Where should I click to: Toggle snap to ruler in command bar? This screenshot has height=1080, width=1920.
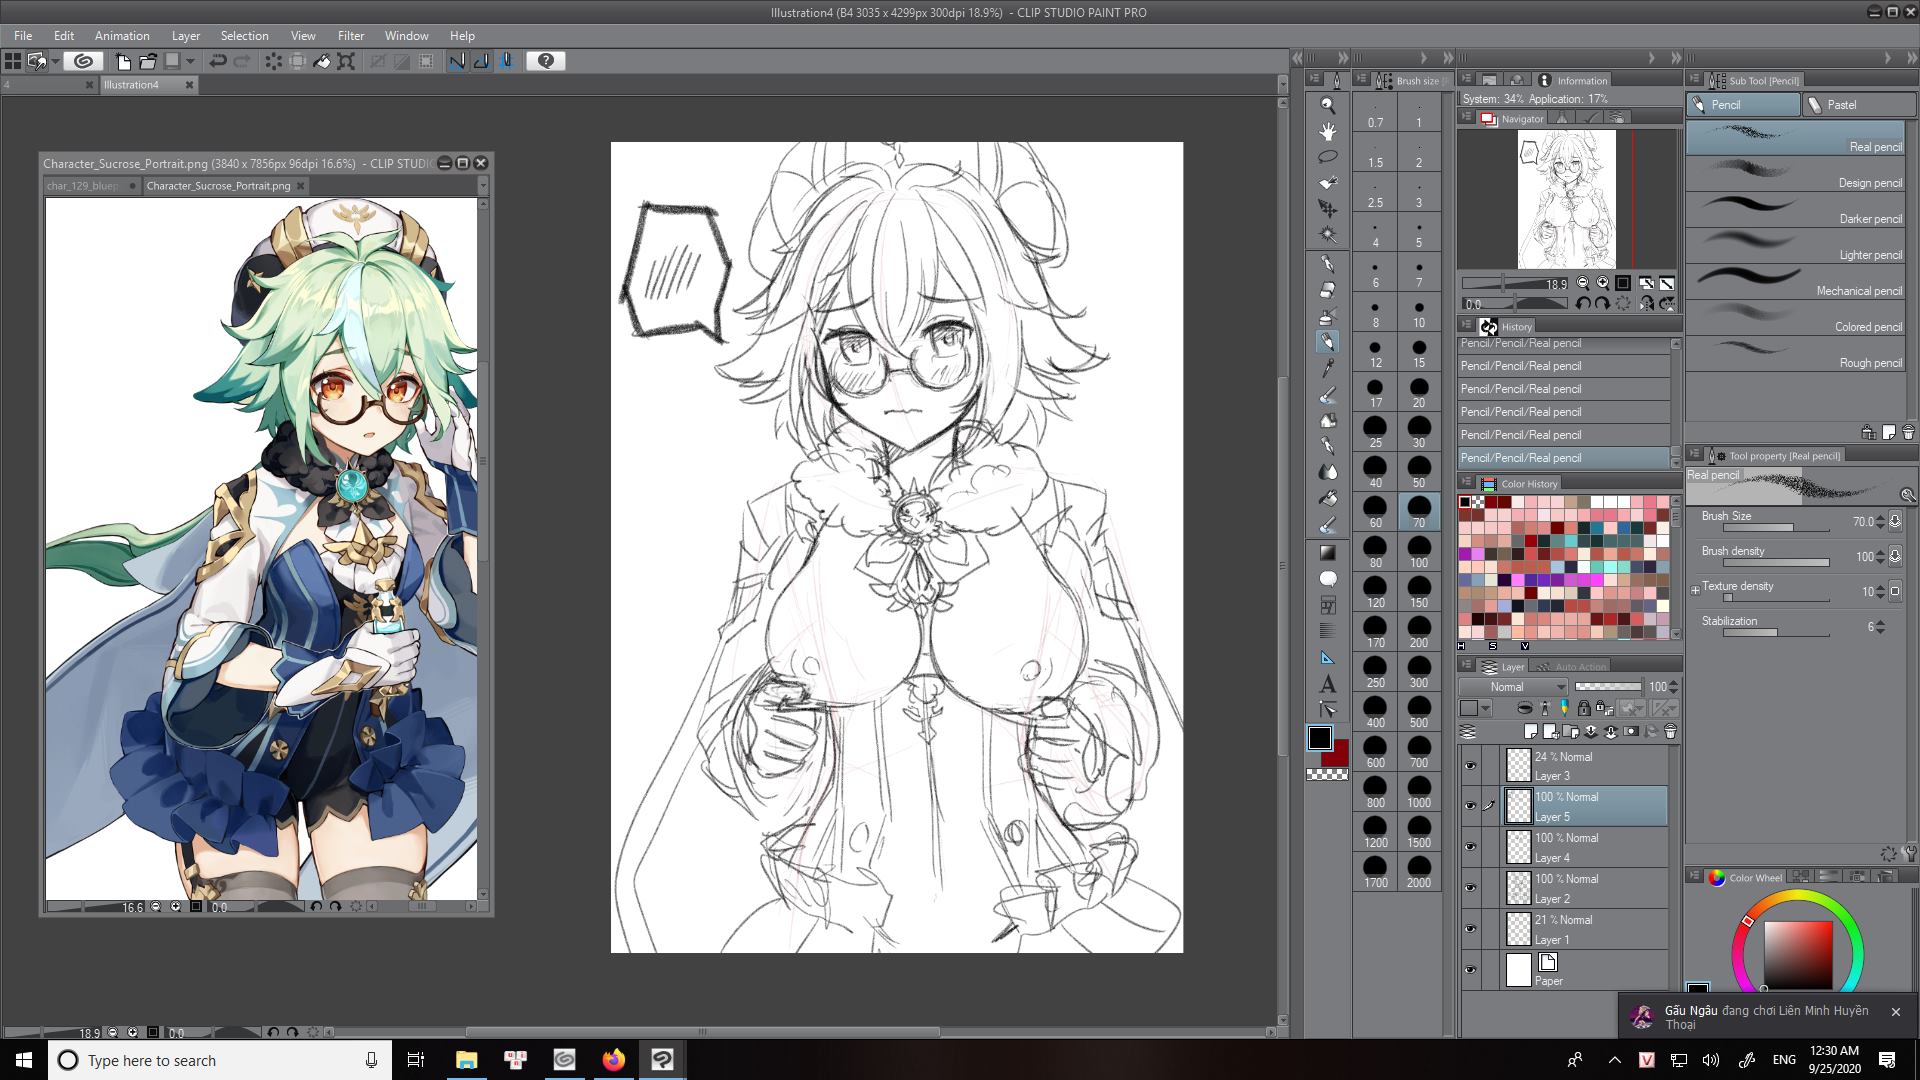click(457, 61)
